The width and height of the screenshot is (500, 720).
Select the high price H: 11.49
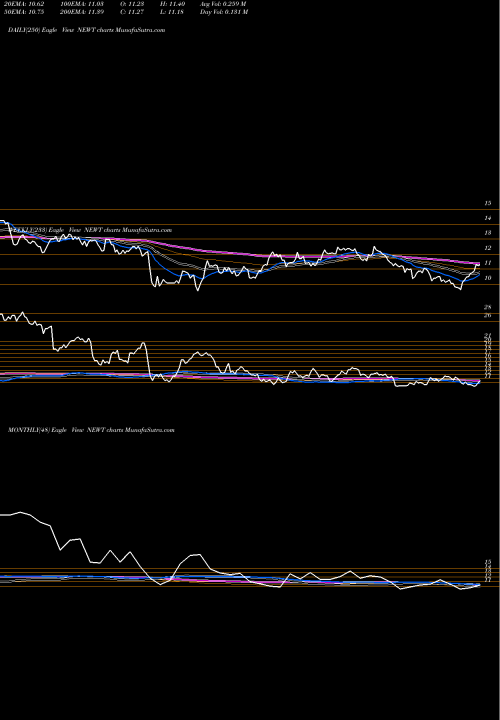(173, 4)
